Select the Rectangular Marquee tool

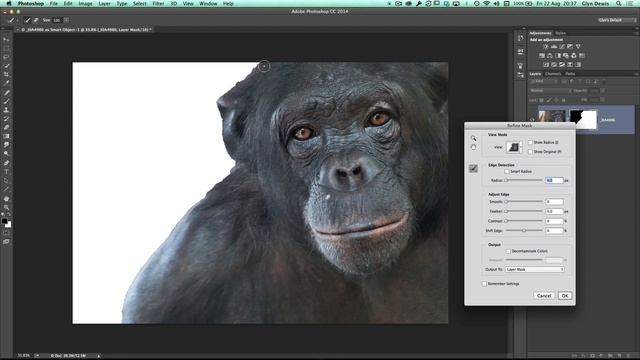[6, 49]
